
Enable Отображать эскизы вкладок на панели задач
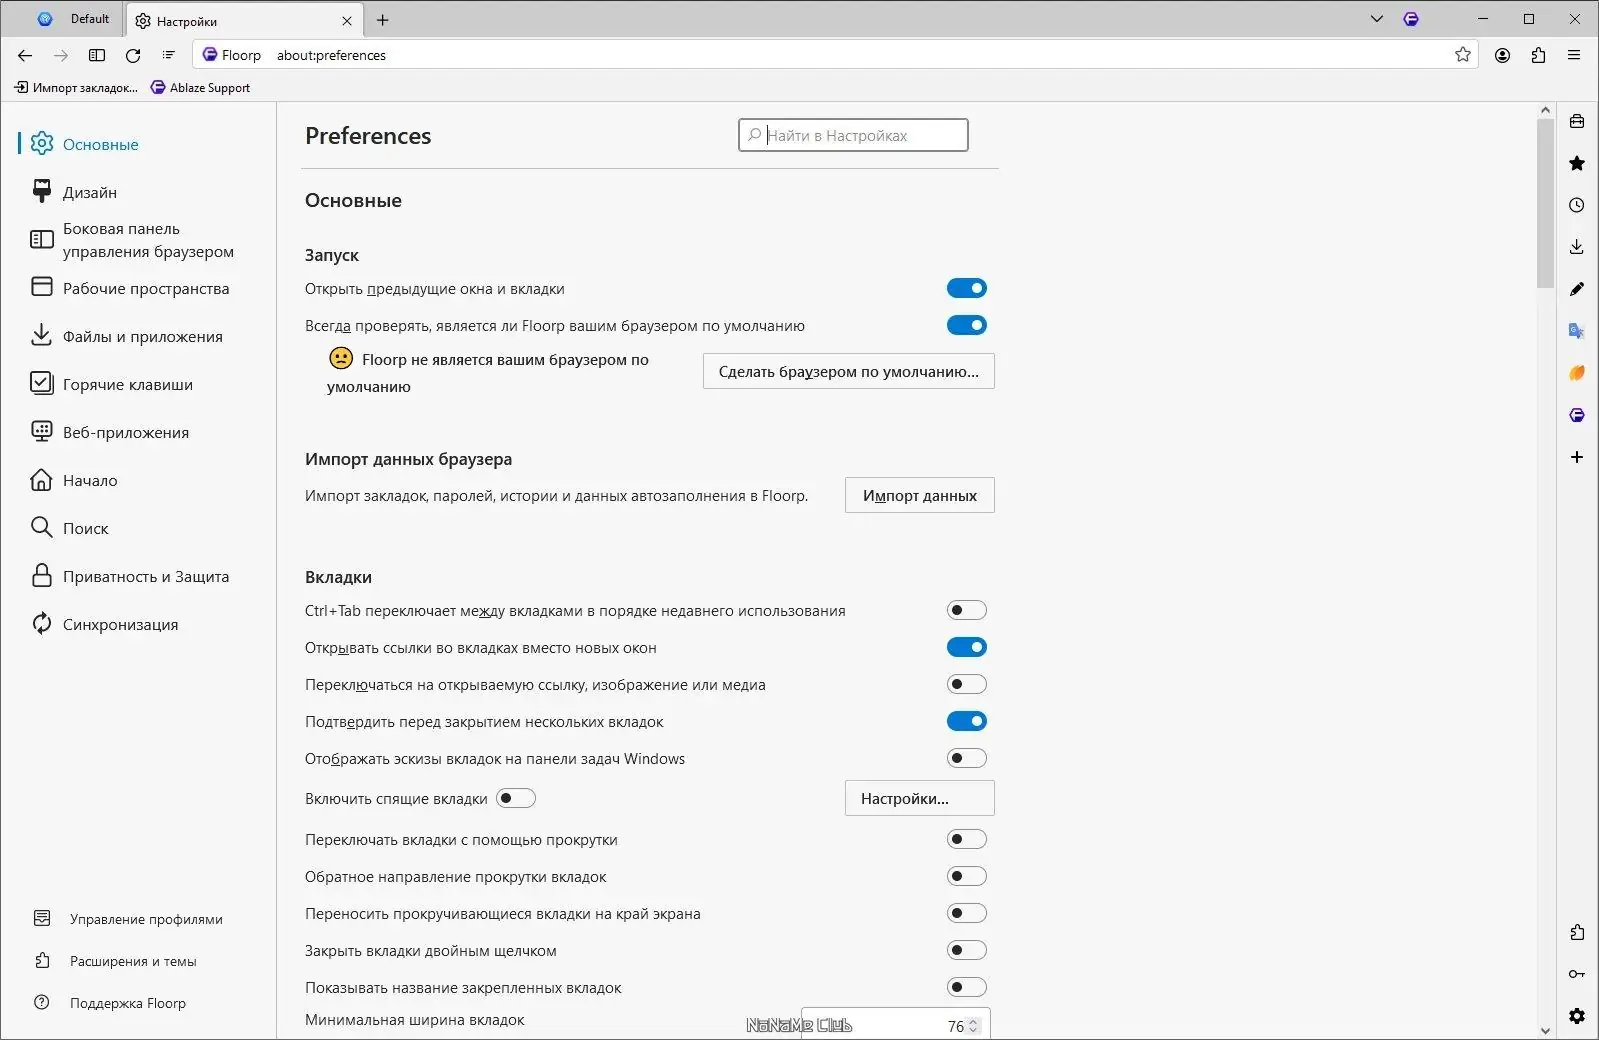(x=967, y=759)
